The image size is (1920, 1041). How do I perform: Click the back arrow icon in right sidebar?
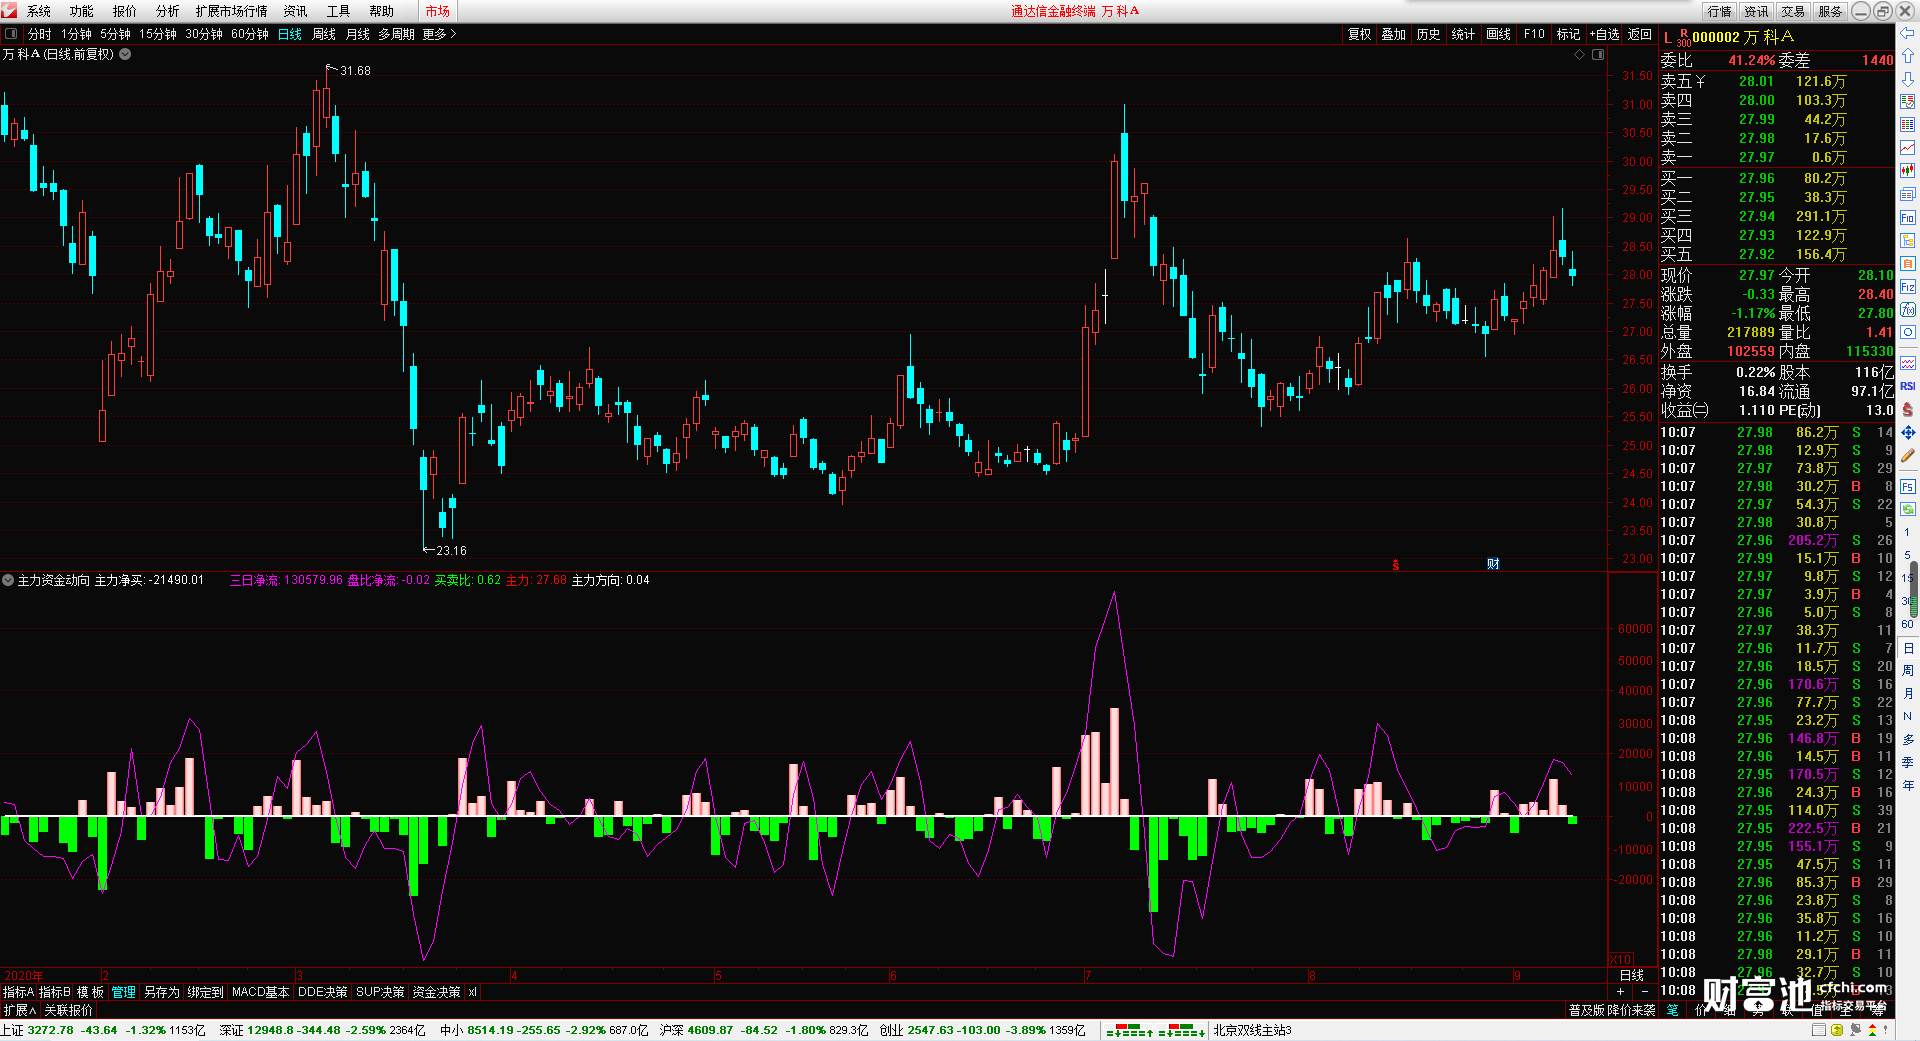pos(1908,33)
